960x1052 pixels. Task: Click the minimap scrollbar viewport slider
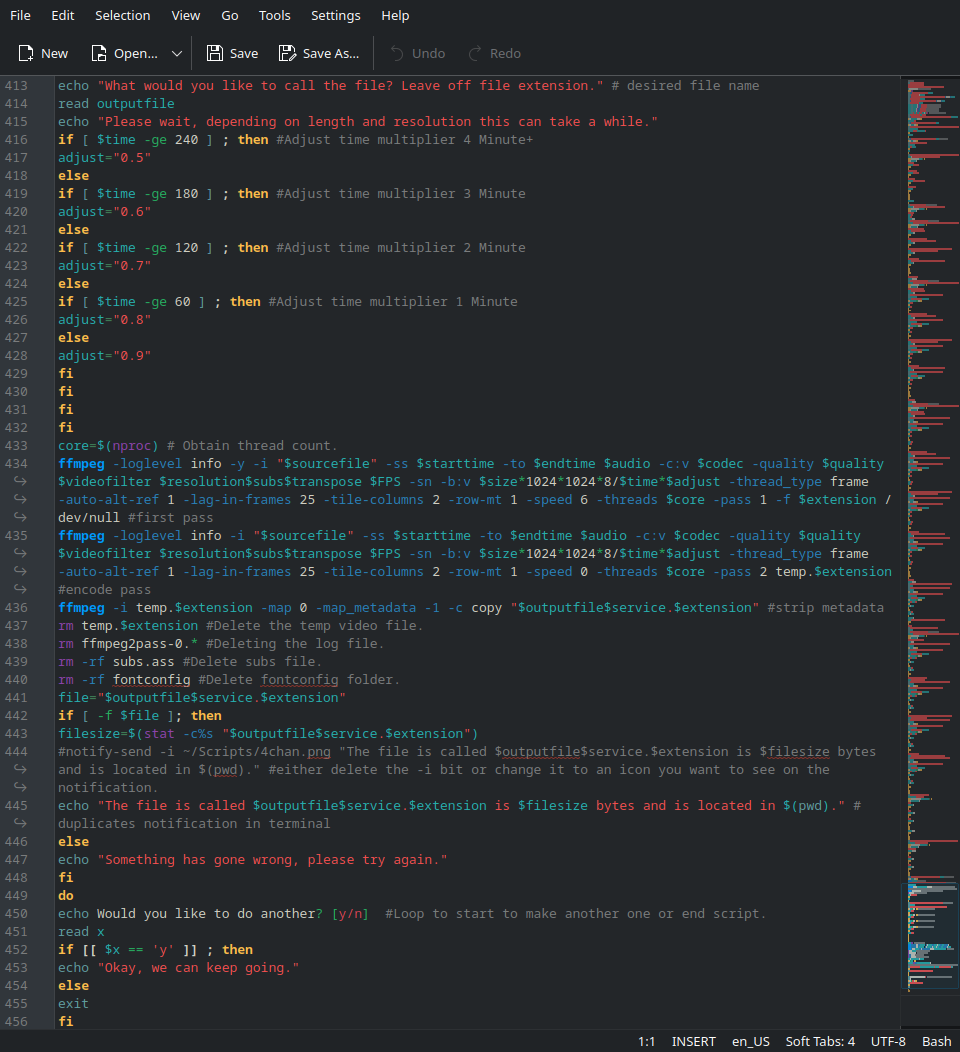(x=930, y=937)
